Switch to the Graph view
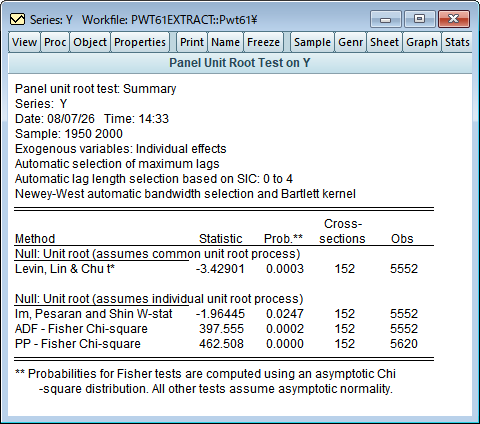Screen dimensions: 480x424 pos(422,42)
